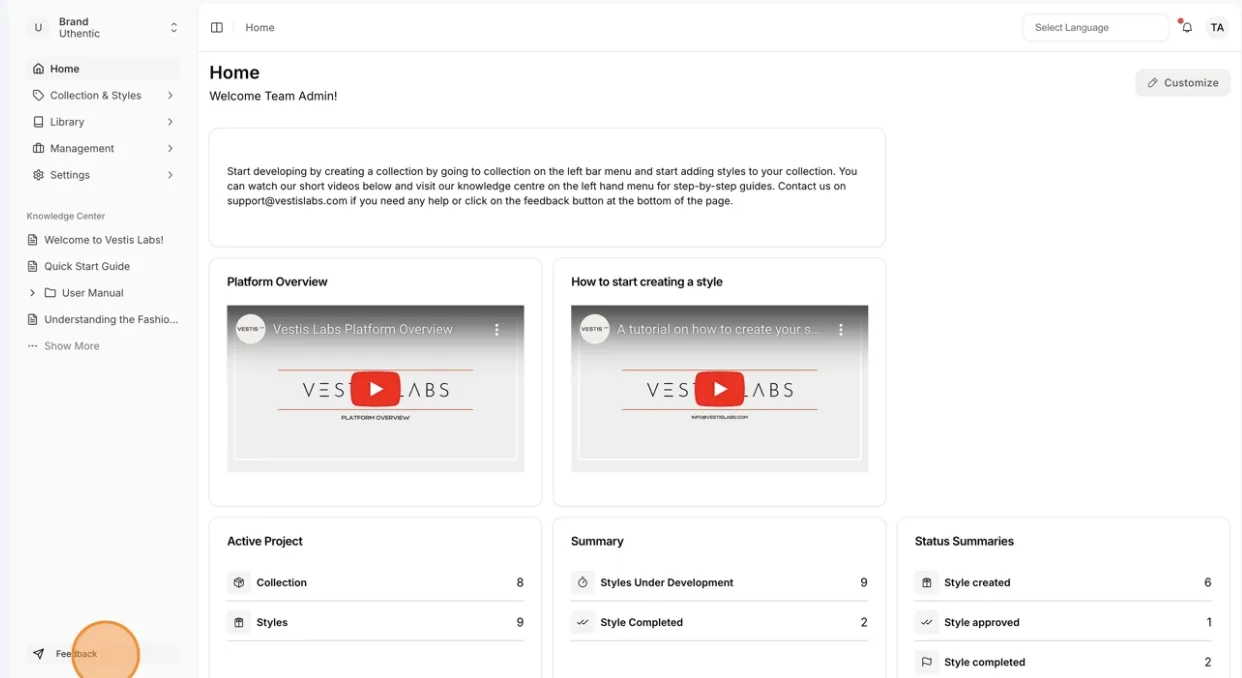Toggle the sidebar panel icon
The height and width of the screenshot is (678, 1242).
tap(217, 28)
